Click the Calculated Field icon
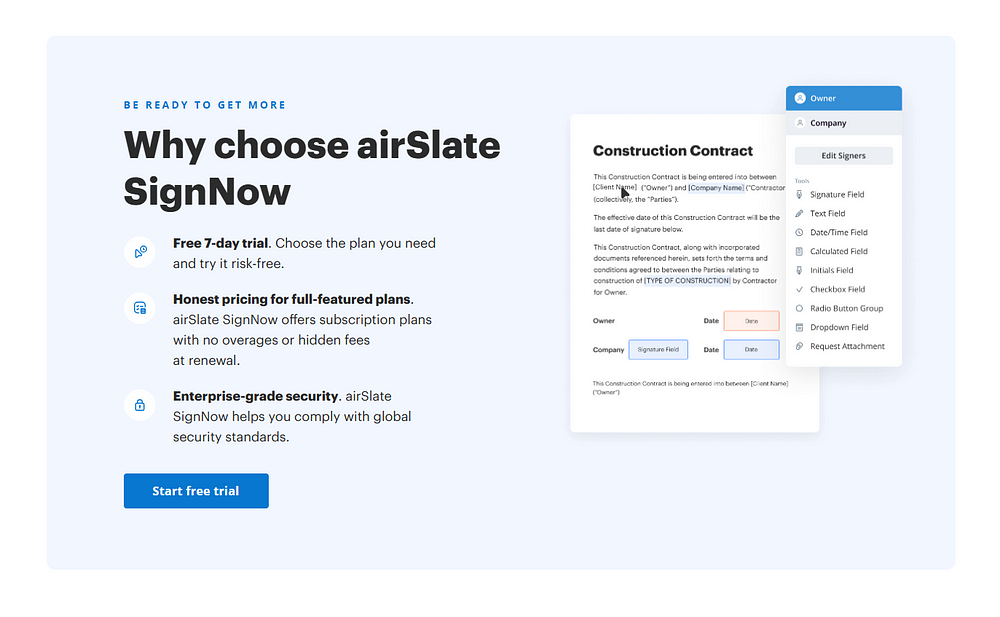The height and width of the screenshot is (617, 1000). pos(799,251)
